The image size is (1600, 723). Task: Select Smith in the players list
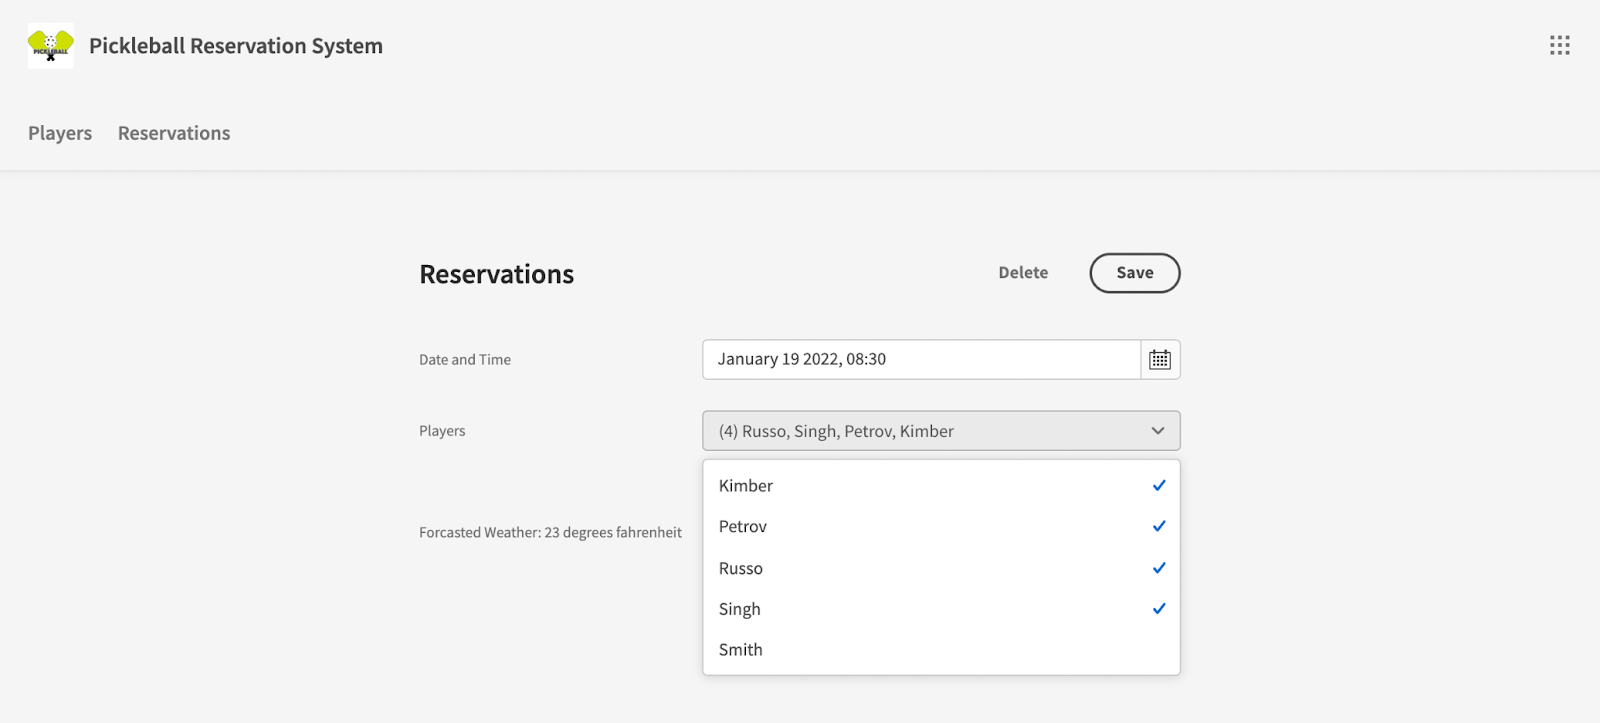point(741,650)
